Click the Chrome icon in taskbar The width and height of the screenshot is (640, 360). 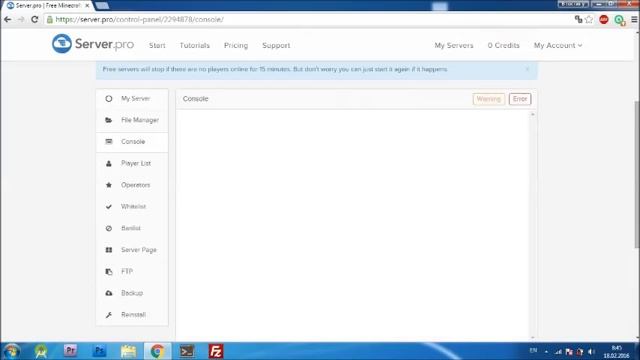(x=157, y=351)
